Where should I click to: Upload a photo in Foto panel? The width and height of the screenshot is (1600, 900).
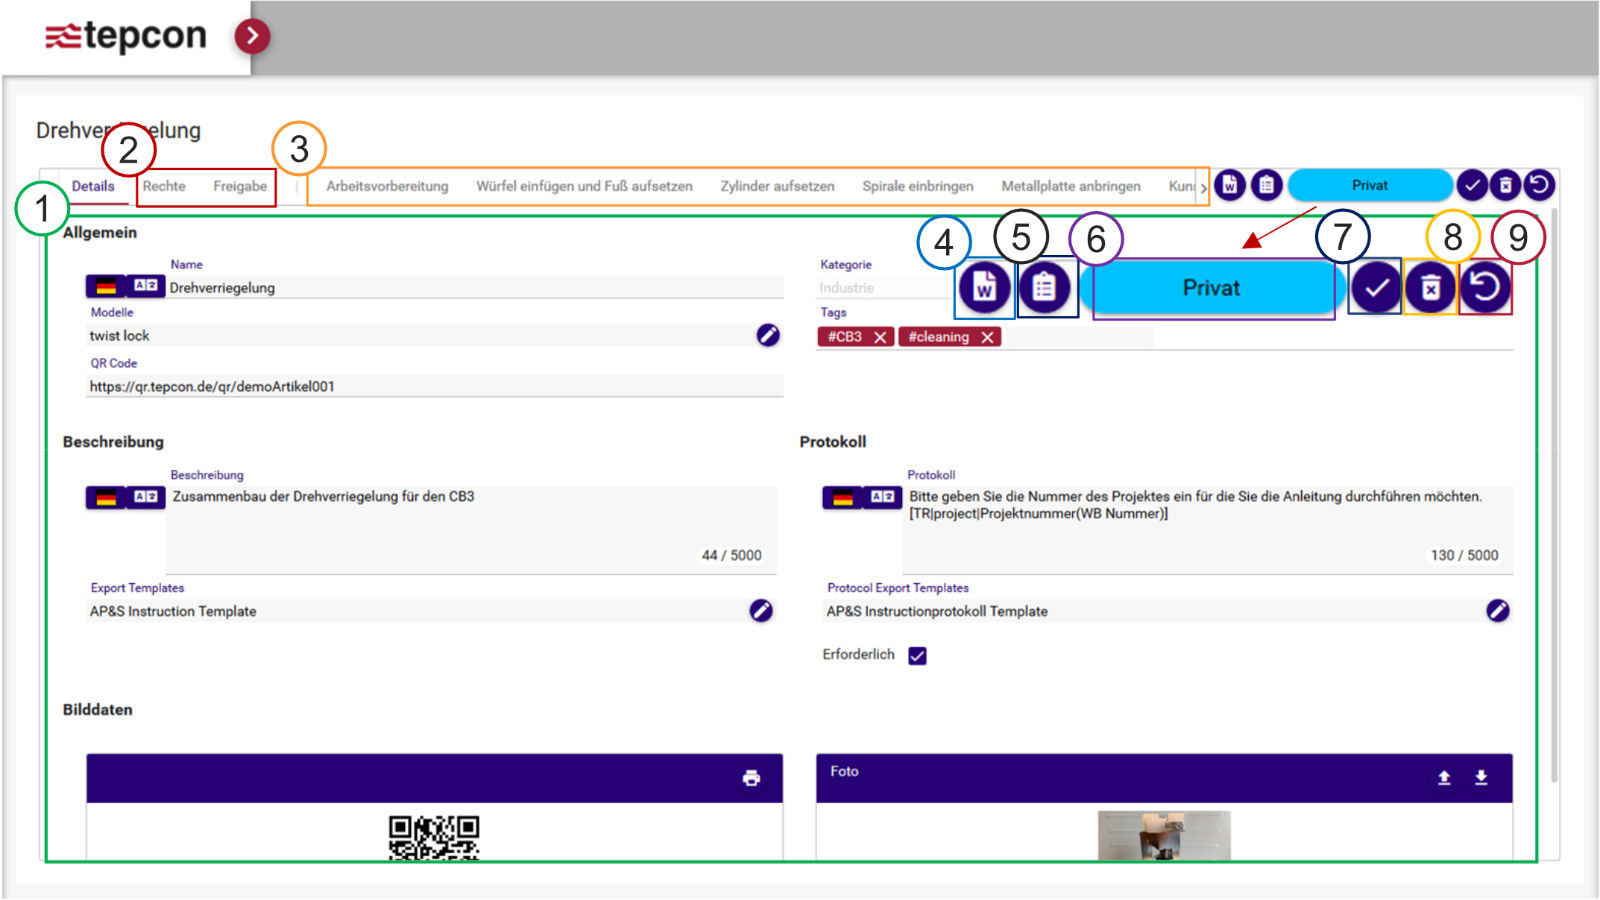1444,778
